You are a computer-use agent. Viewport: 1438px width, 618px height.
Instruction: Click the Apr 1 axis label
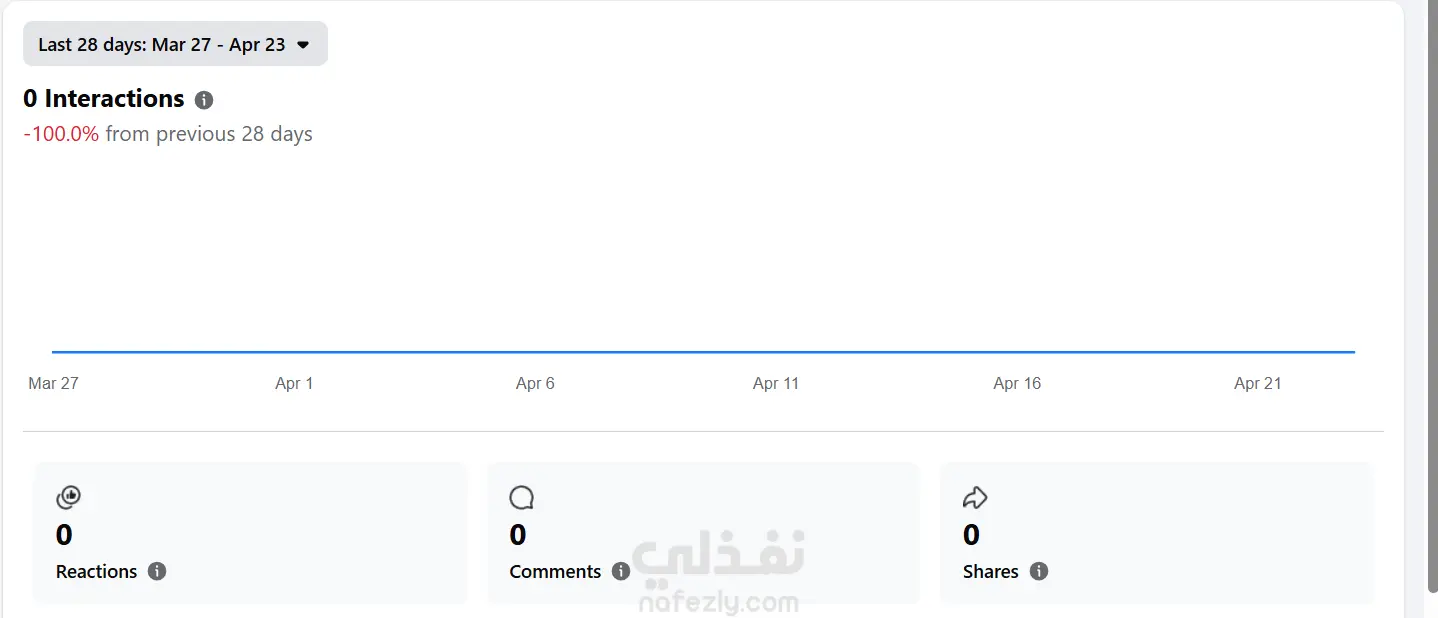(x=294, y=383)
